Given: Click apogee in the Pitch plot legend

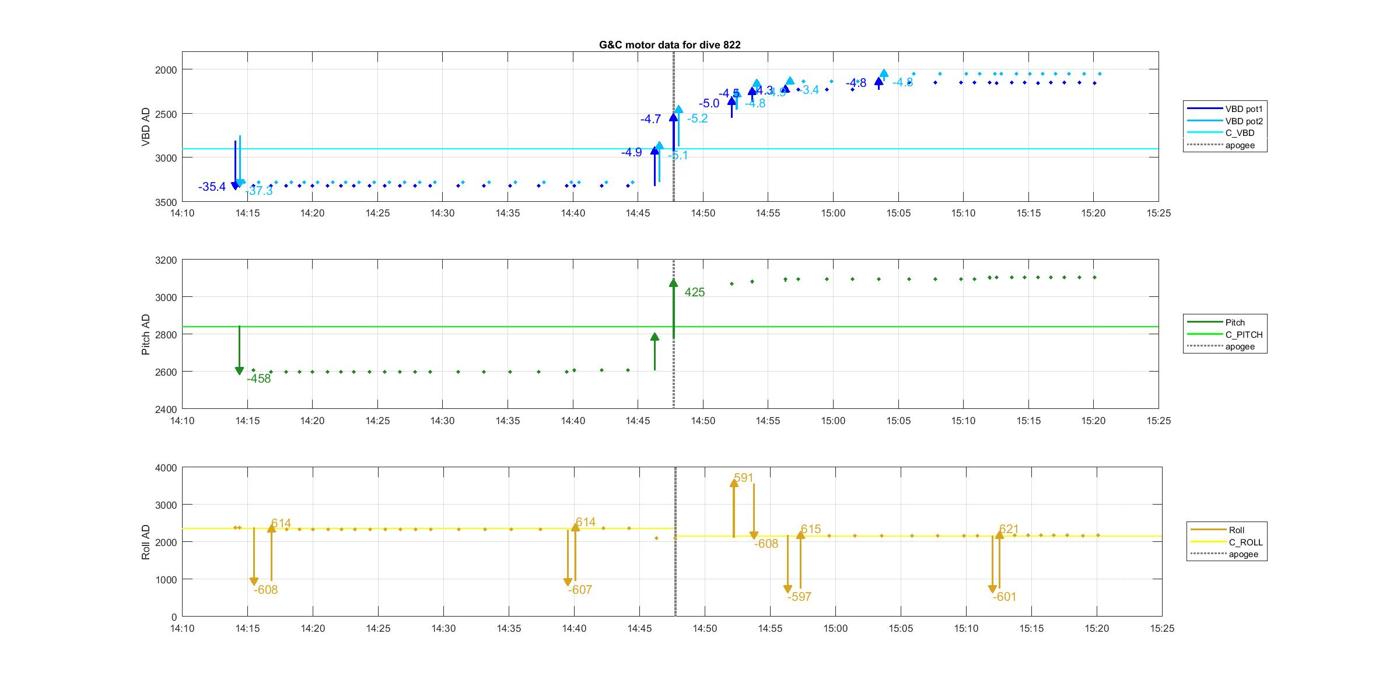Looking at the screenshot, I should pyautogui.click(x=1220, y=346).
